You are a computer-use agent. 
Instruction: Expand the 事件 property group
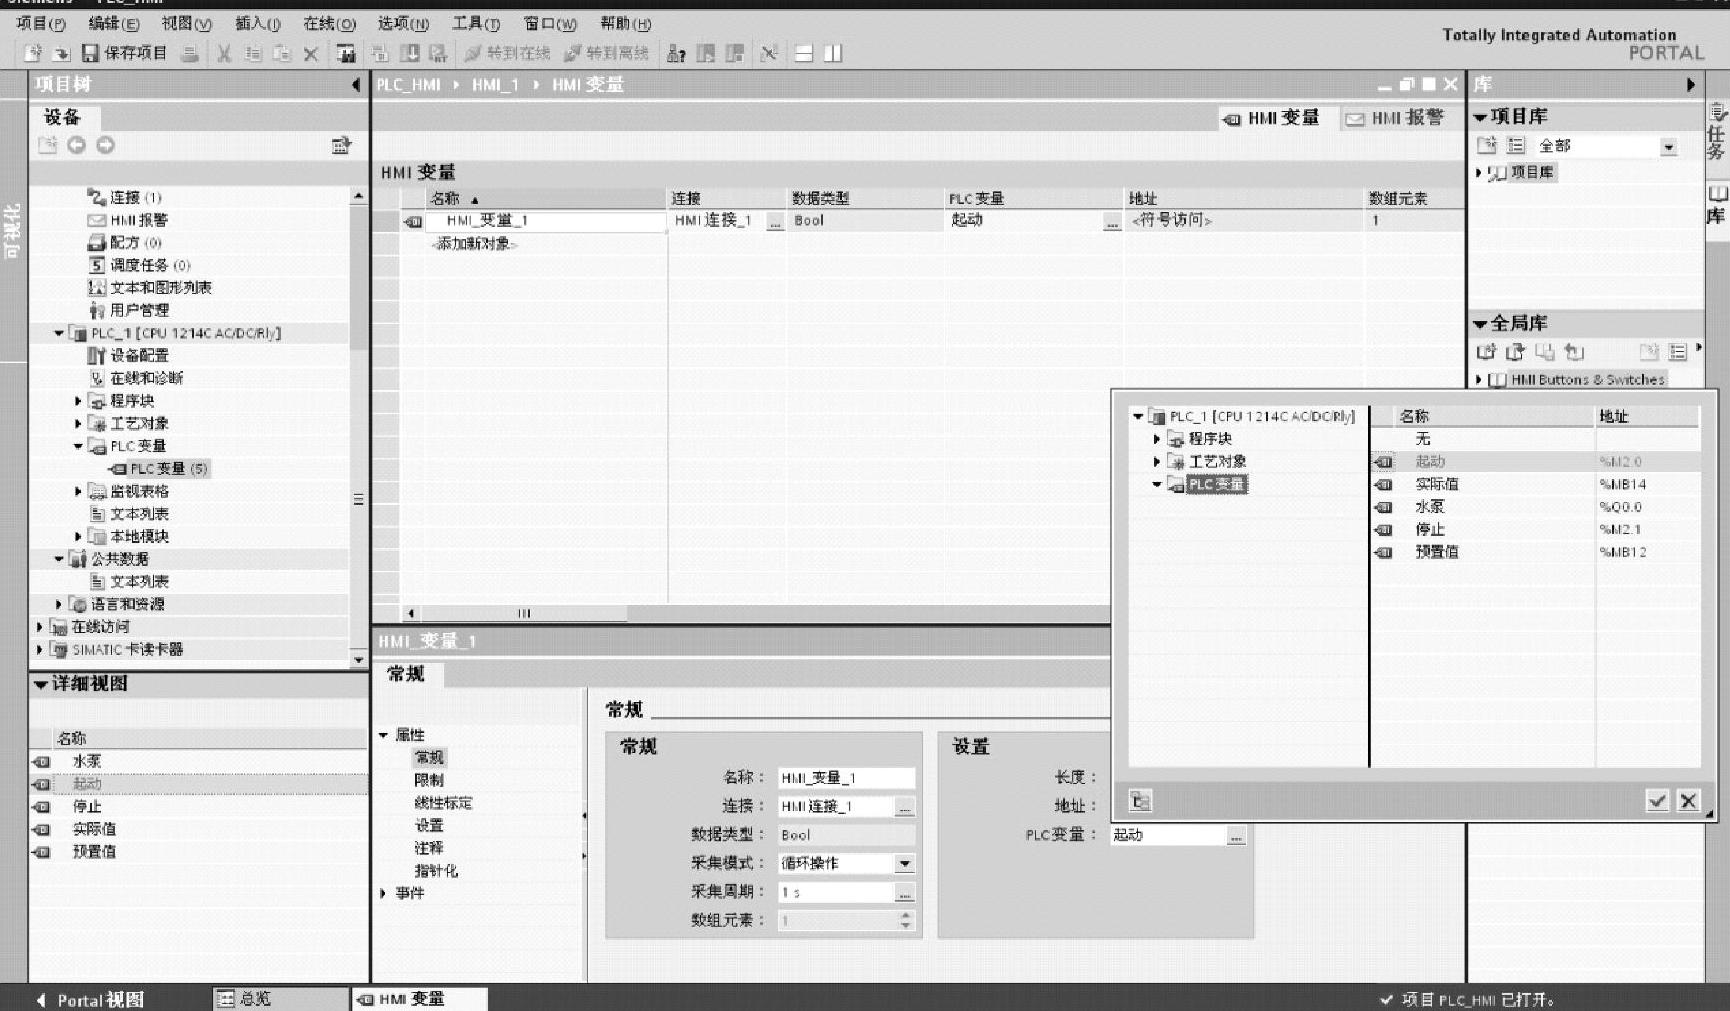coord(383,893)
